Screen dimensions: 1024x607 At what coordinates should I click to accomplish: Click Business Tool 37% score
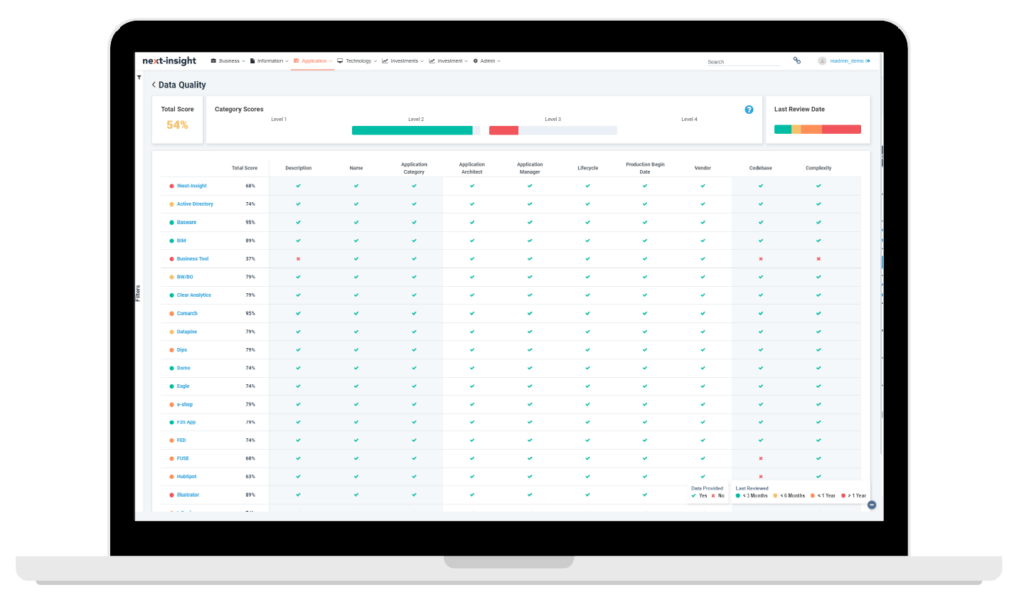250,259
